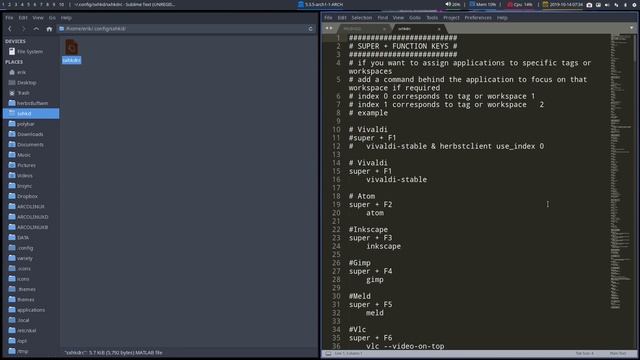
Task: Click the memory usage indicator
Action: pos(483,4)
